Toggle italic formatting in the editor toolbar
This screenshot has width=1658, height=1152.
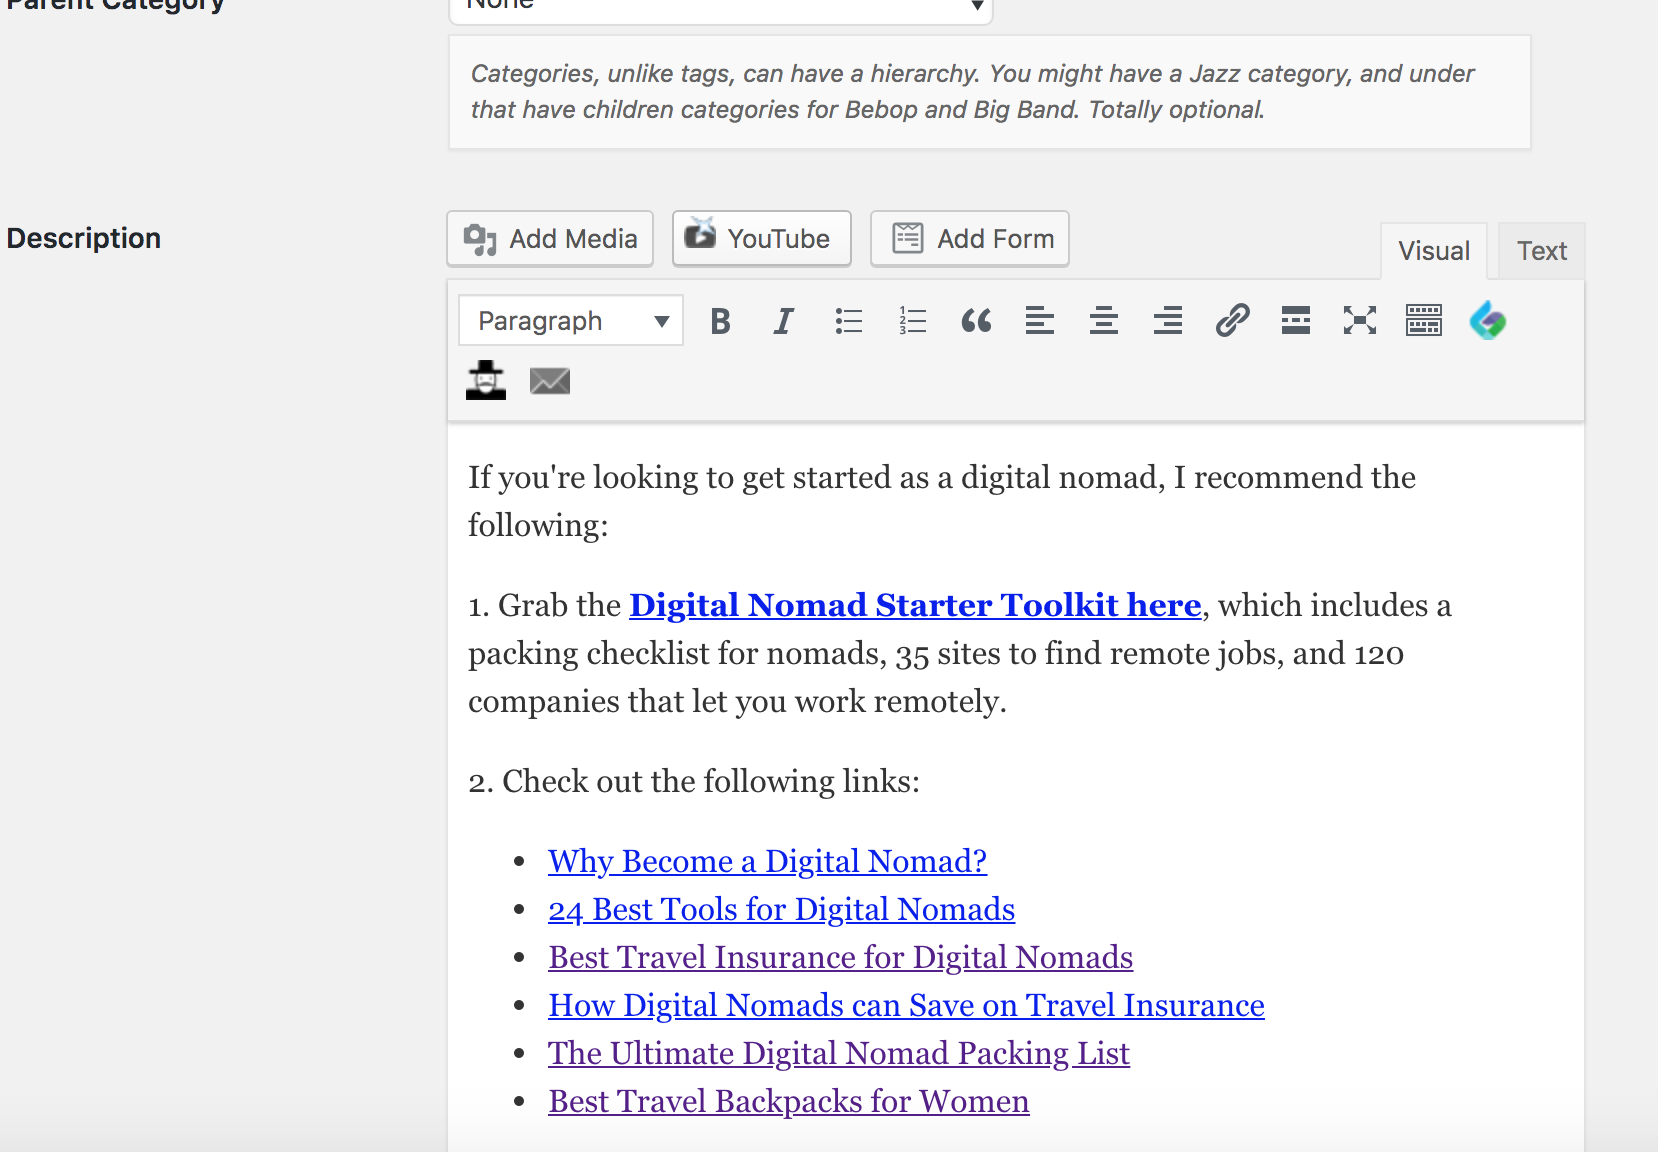click(x=784, y=321)
